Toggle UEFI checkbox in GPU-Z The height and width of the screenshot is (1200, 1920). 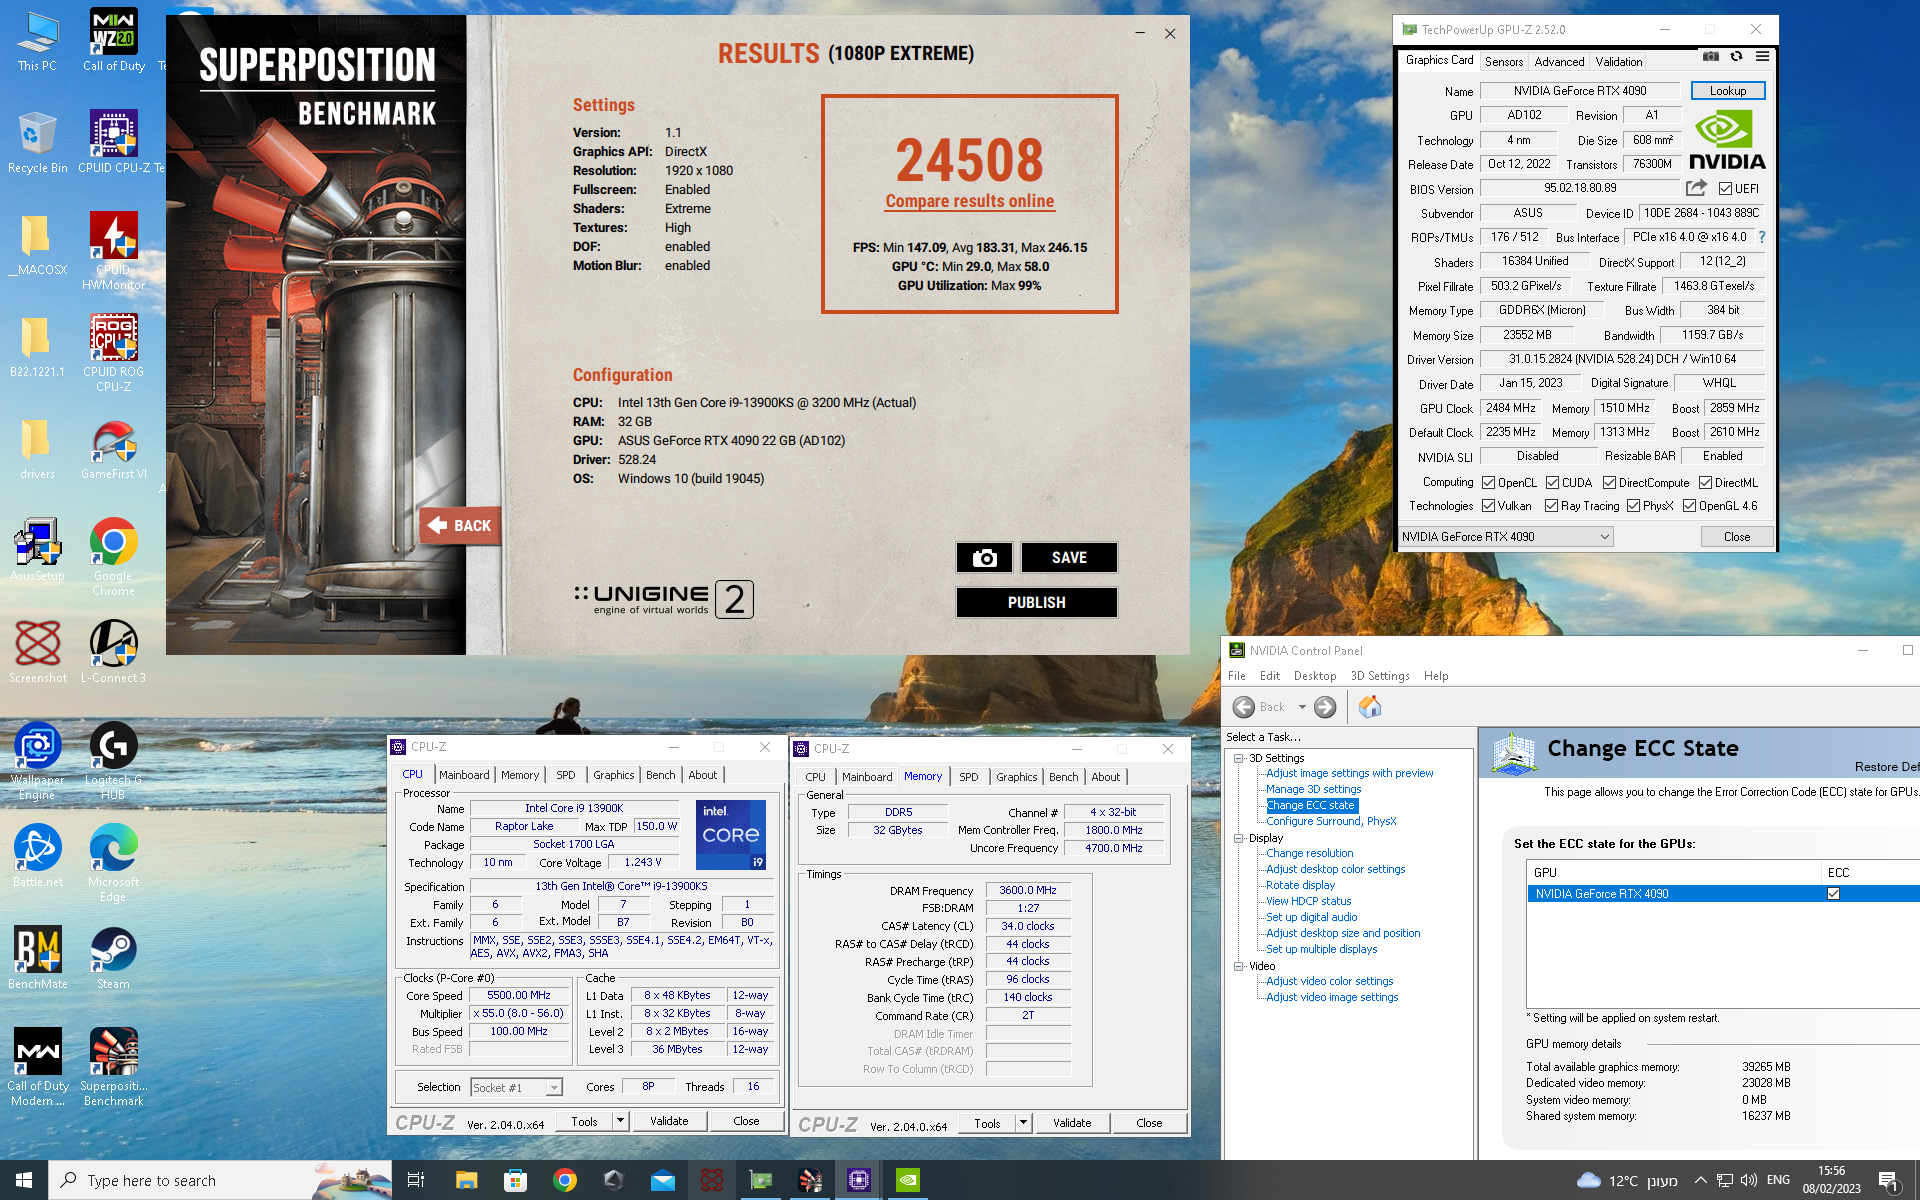click(x=1725, y=189)
